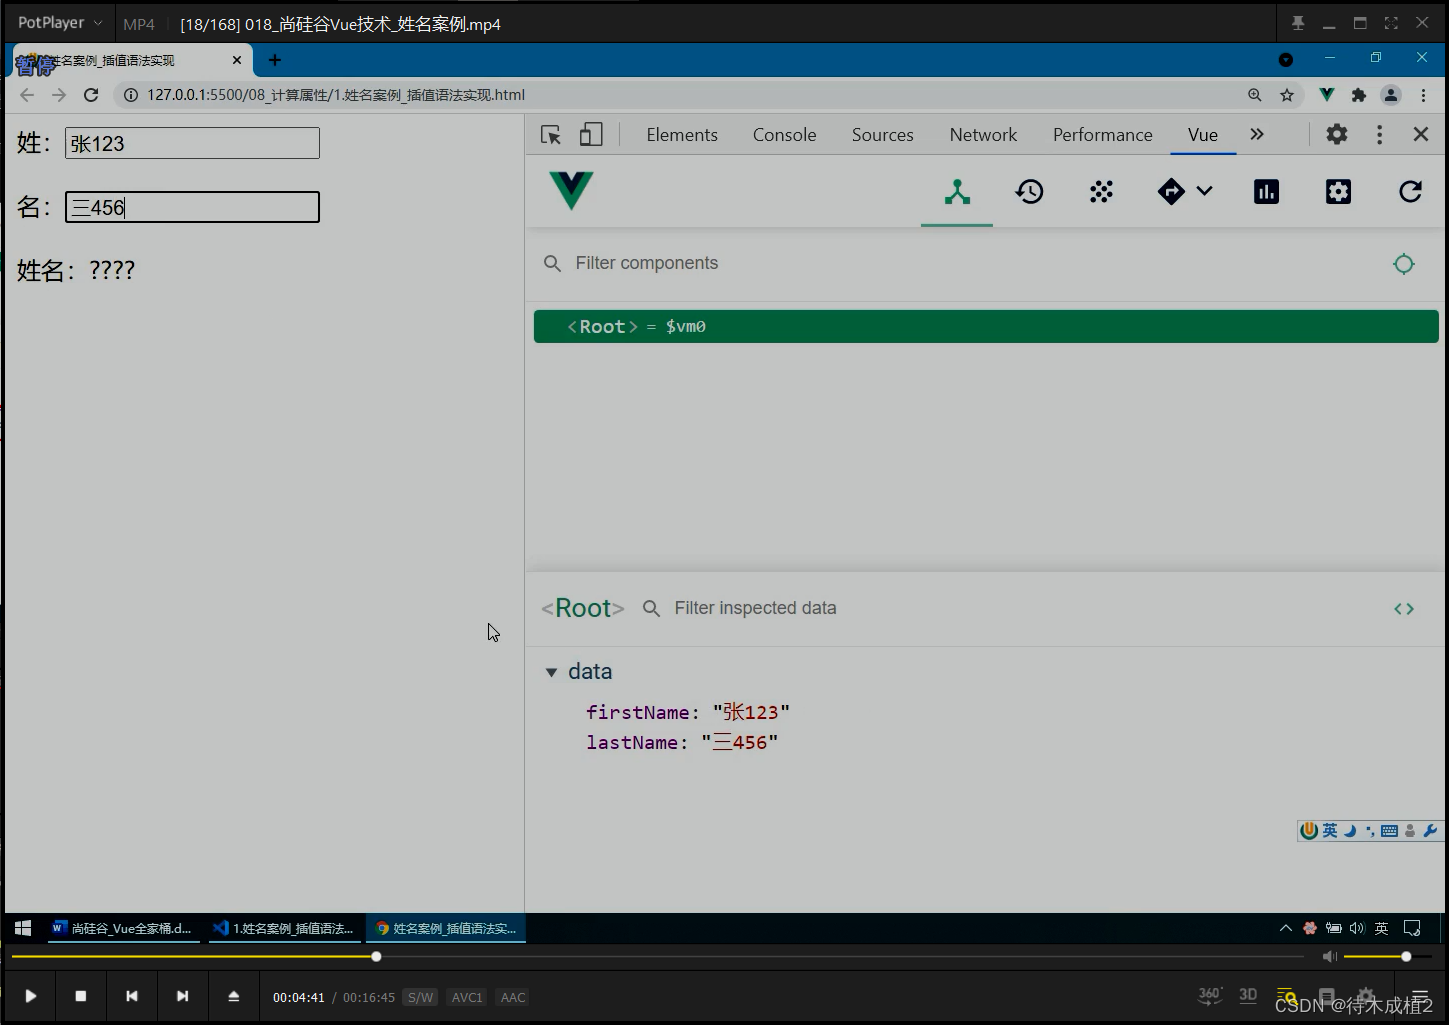Open a new browser tab
The width and height of the screenshot is (1449, 1025).
pyautogui.click(x=274, y=60)
